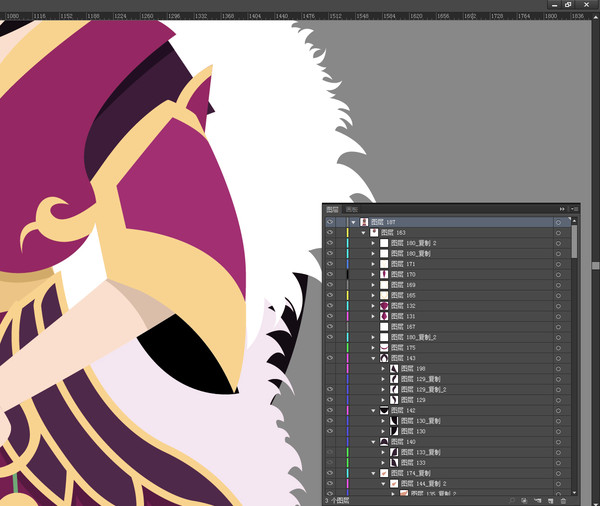Switch to the 画板 tab
This screenshot has width=600, height=506.
pos(352,209)
